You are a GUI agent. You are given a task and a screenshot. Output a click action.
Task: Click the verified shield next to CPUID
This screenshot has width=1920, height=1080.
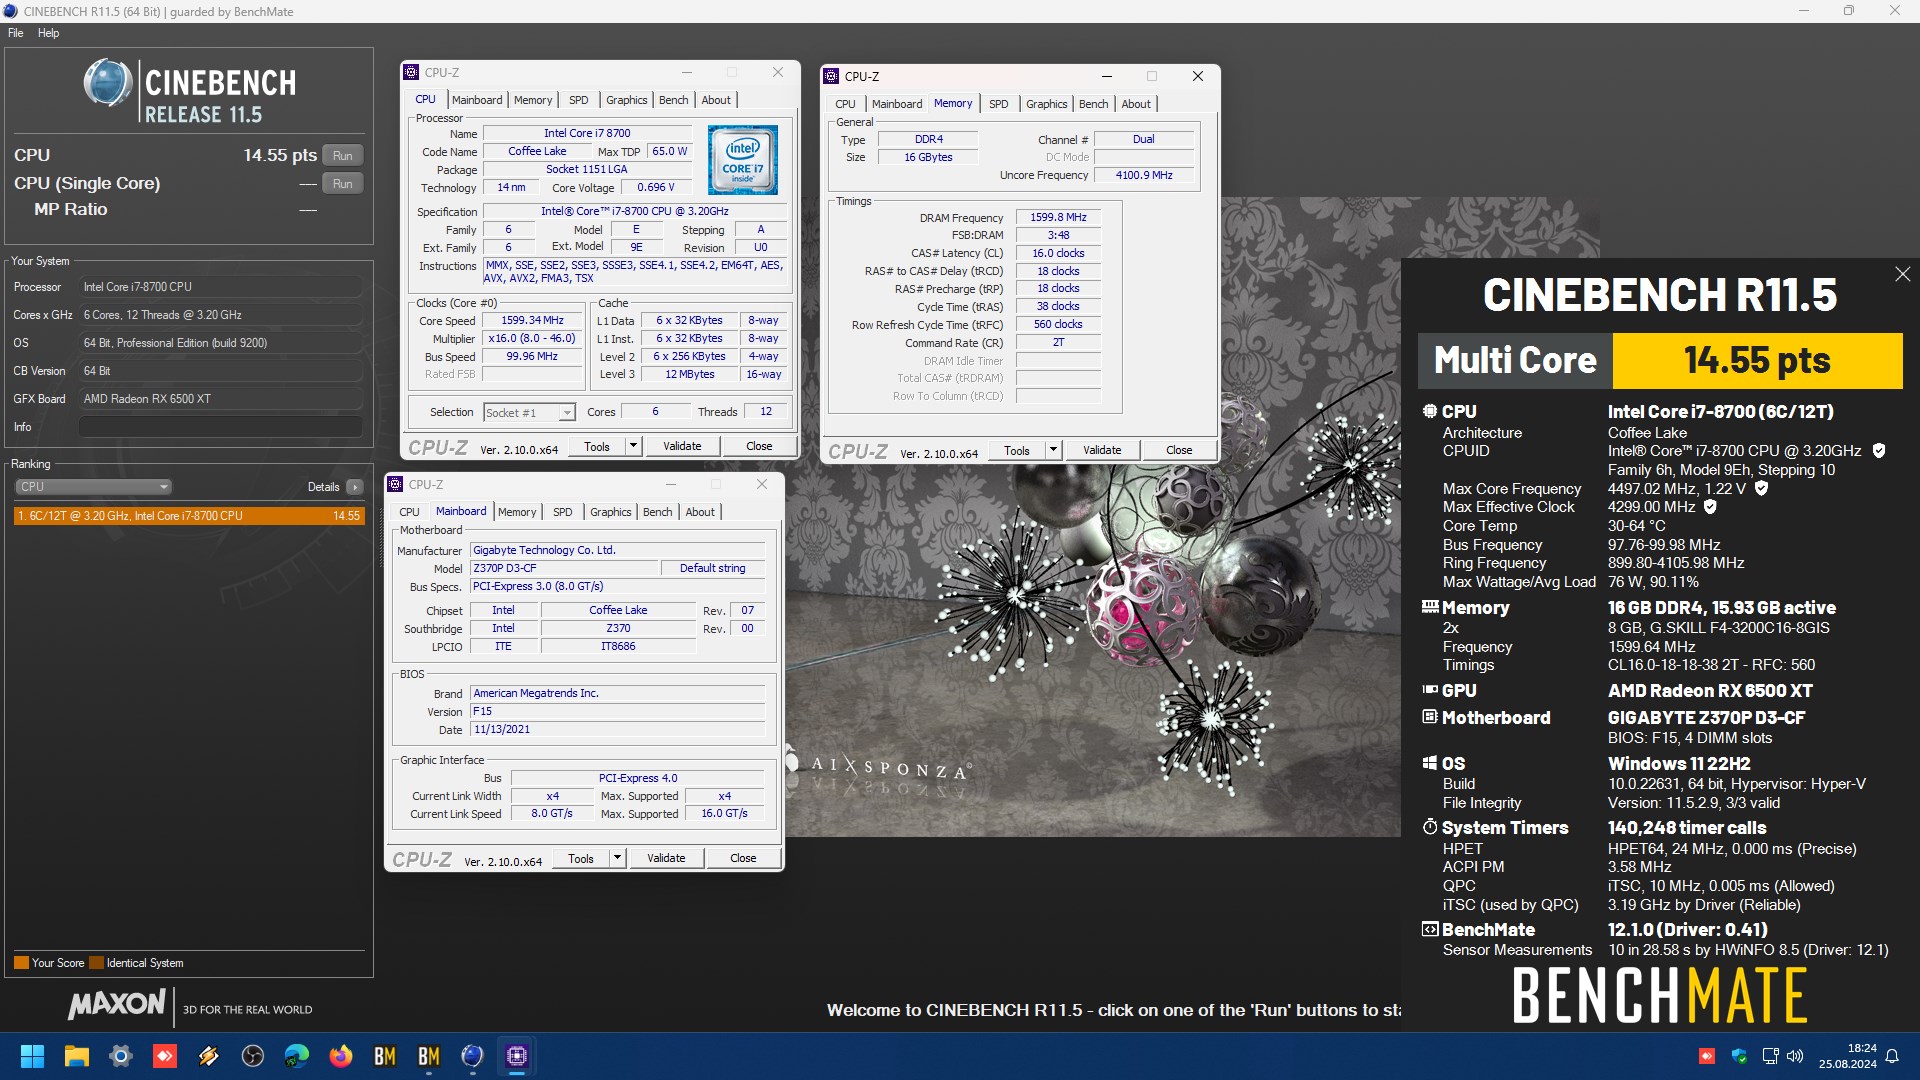[x=1879, y=451]
